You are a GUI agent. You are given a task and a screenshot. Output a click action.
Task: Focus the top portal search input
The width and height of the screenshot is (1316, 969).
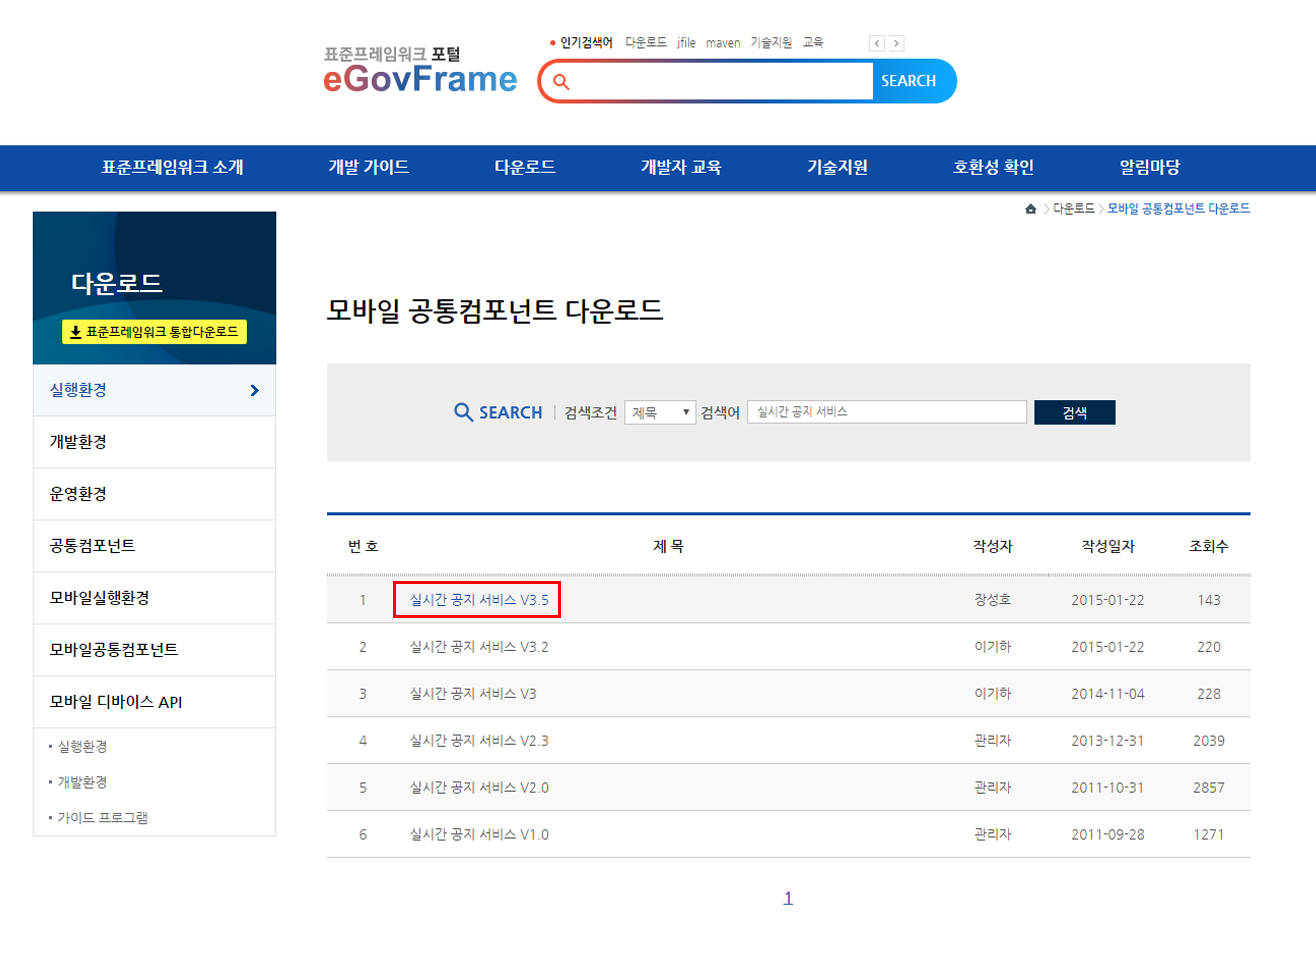click(723, 82)
